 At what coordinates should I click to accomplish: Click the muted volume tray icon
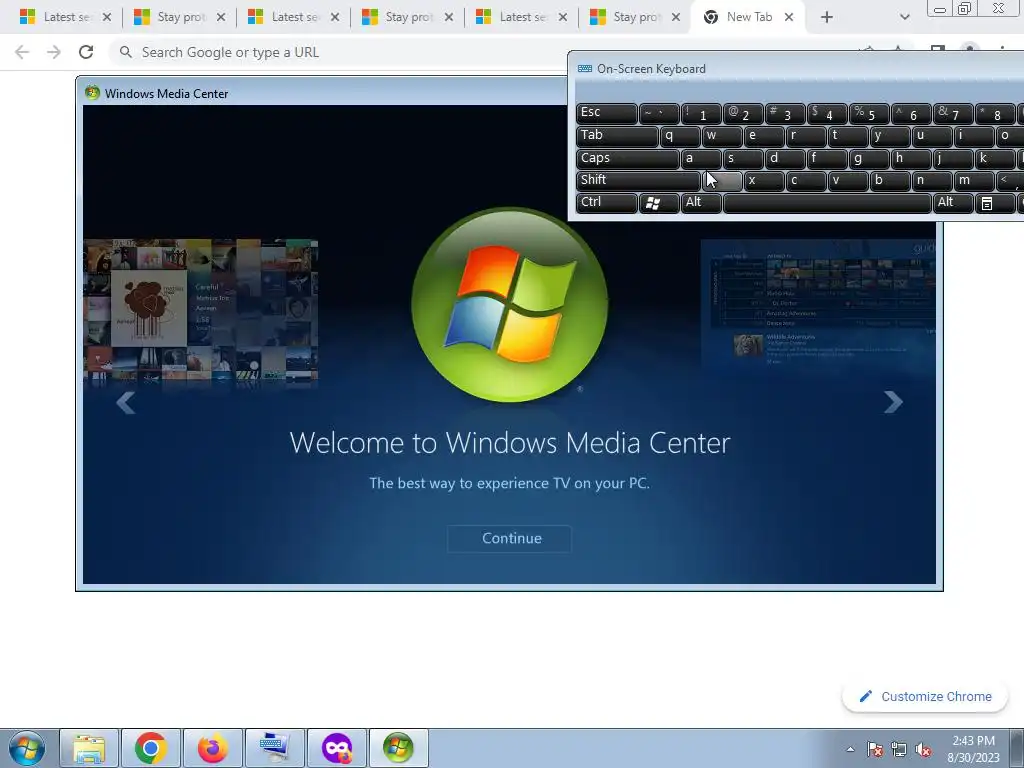coord(923,749)
